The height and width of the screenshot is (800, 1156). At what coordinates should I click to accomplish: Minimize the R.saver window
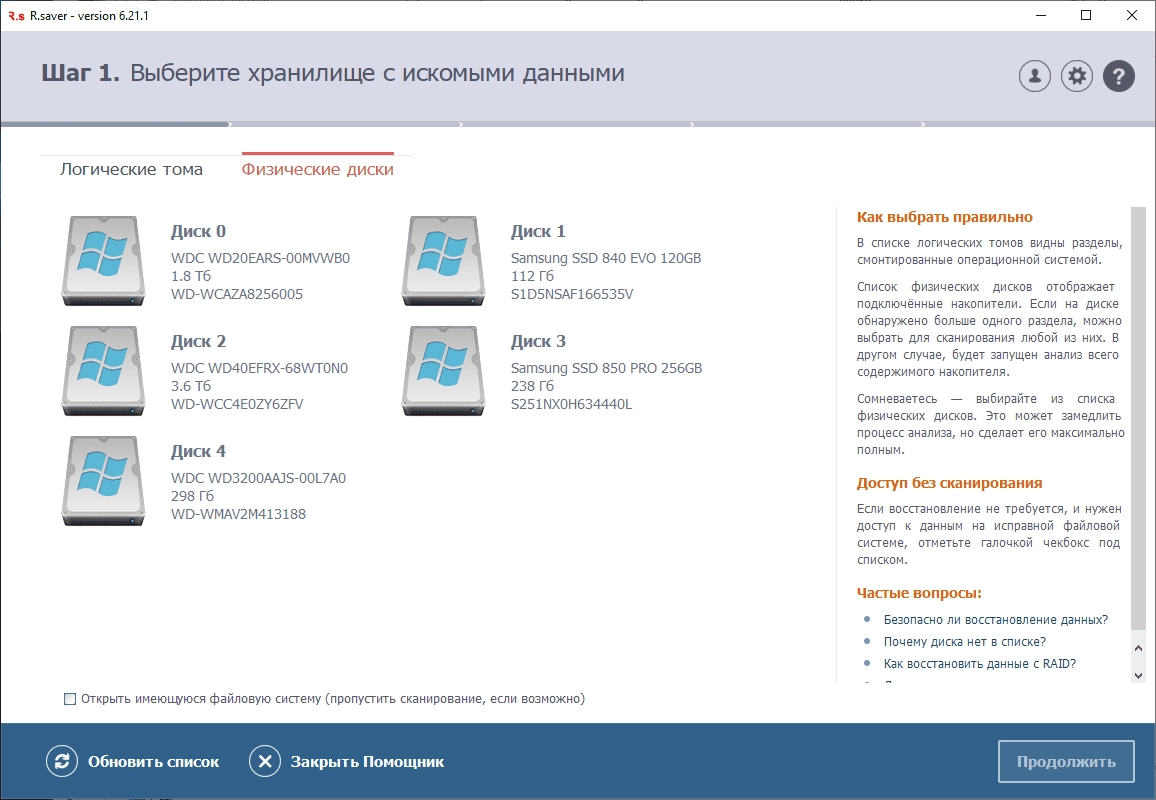point(1041,15)
